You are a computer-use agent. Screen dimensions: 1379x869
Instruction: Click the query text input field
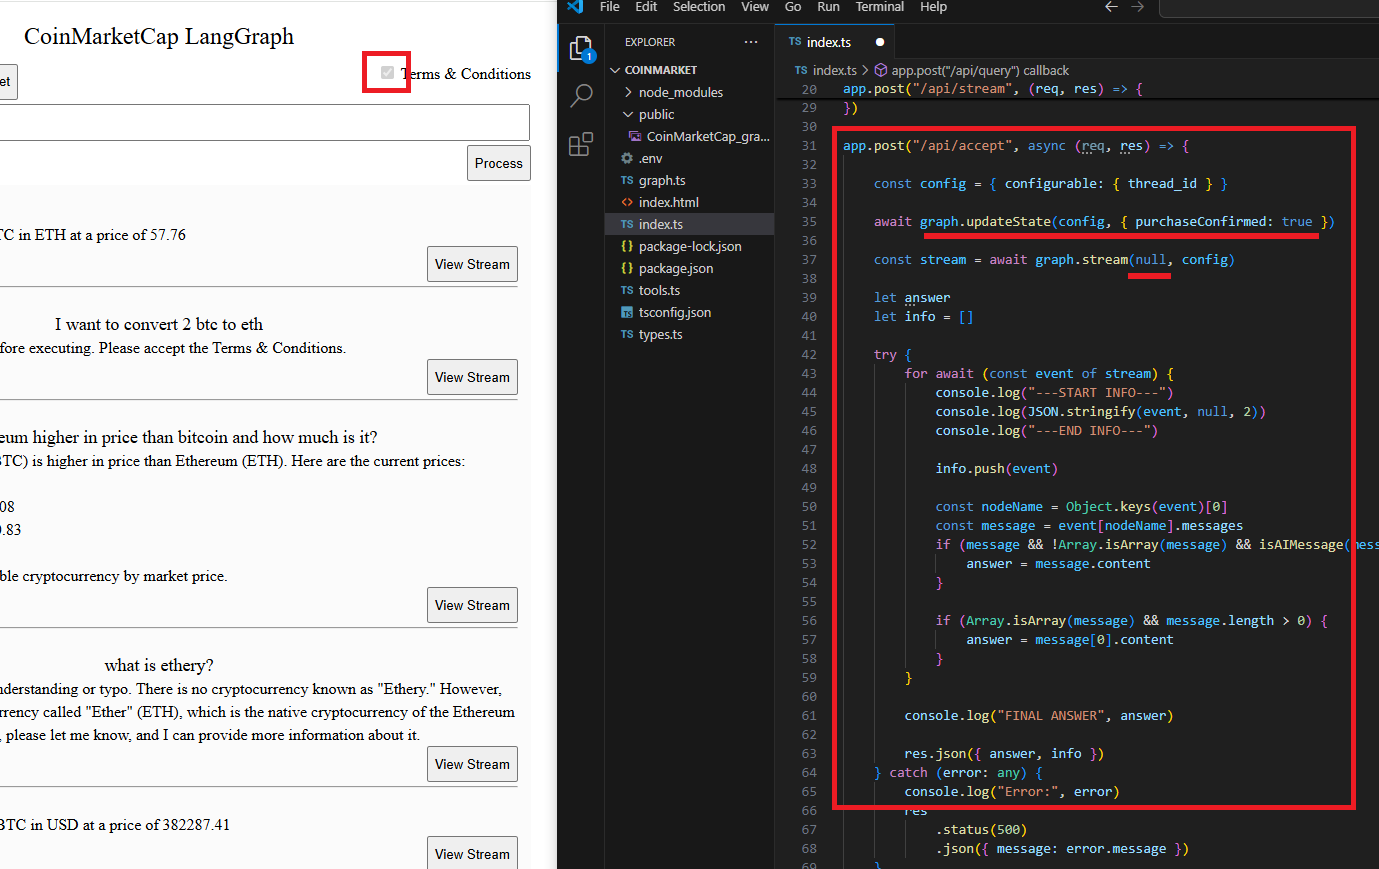[264, 122]
